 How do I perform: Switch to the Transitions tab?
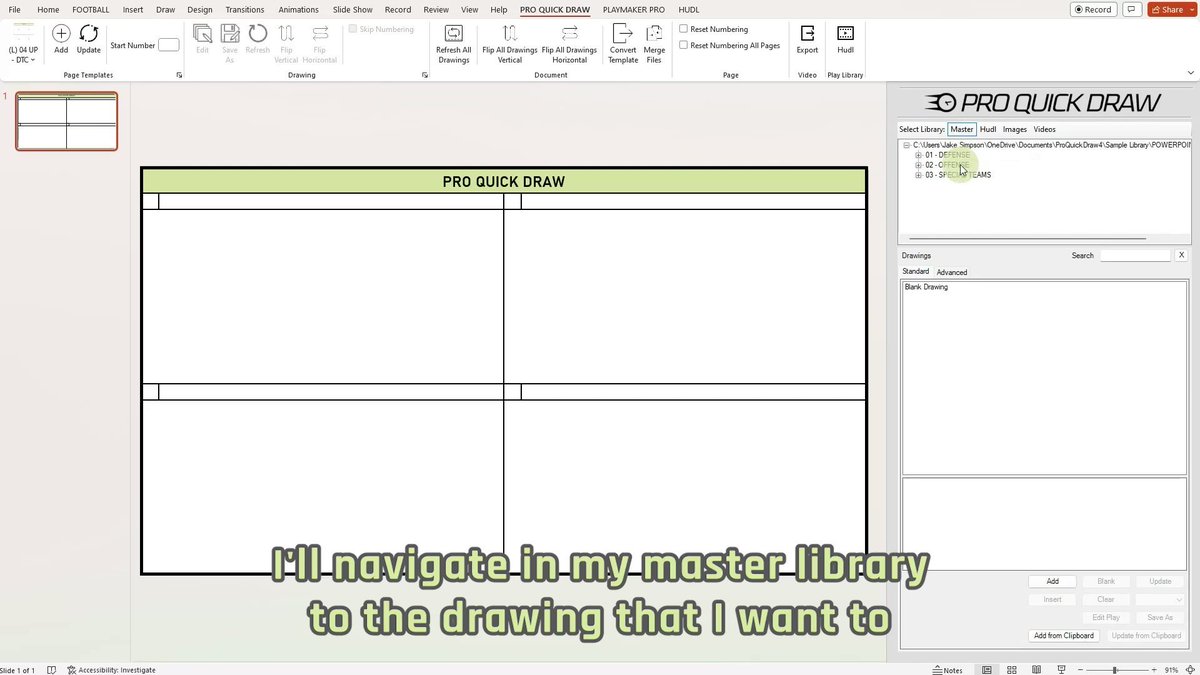click(x=245, y=9)
